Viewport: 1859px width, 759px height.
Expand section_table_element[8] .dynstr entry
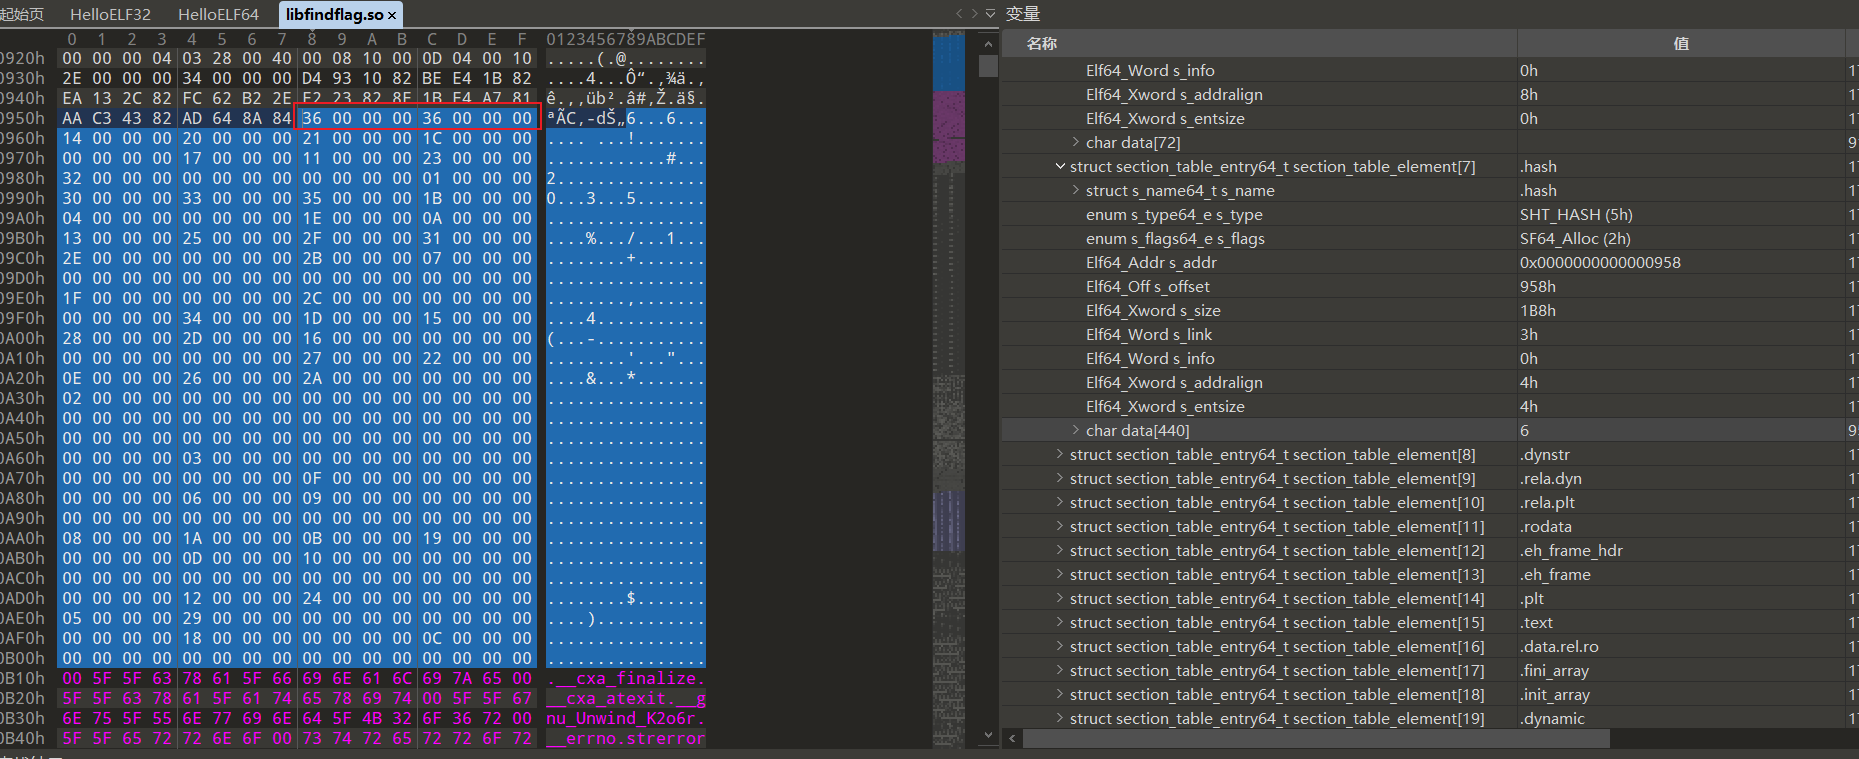(1060, 455)
